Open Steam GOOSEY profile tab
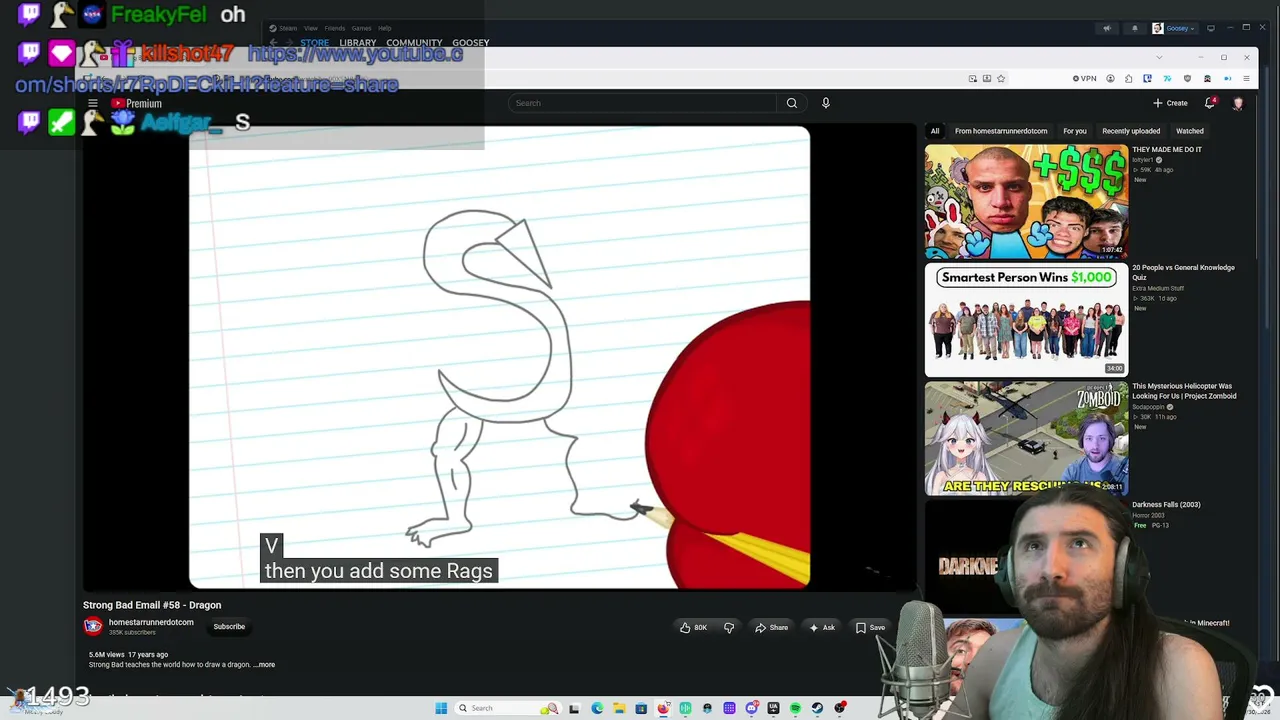 tap(470, 43)
